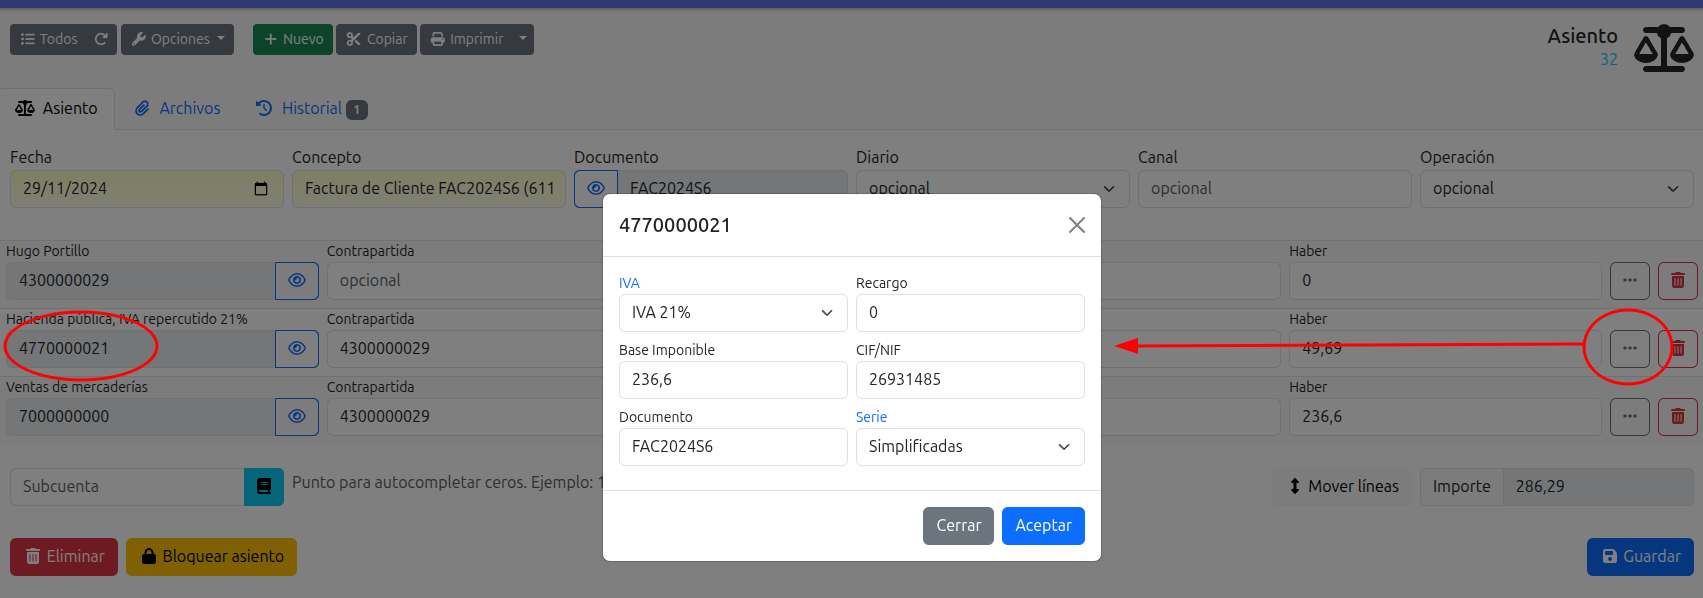Close the 4770000021 dialog with X

[x=1076, y=225]
